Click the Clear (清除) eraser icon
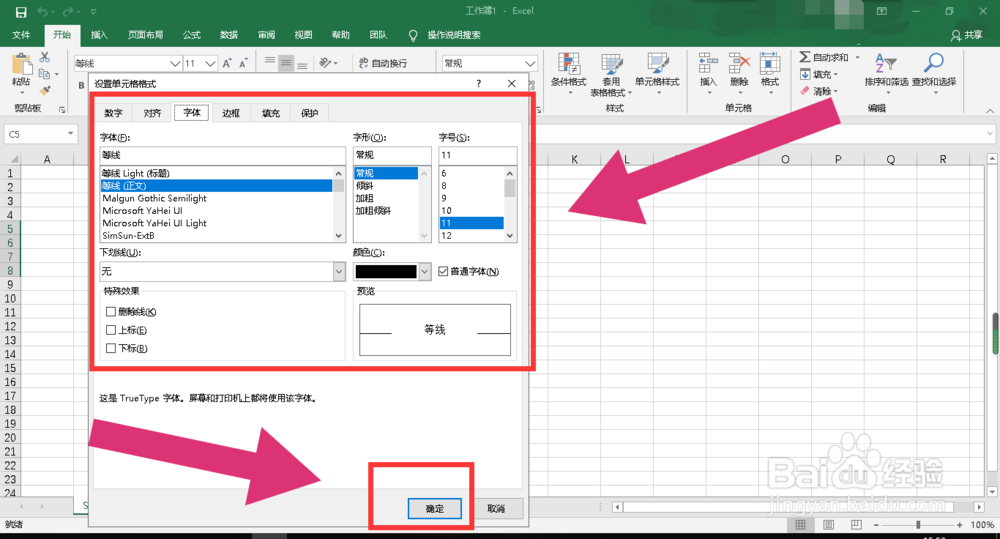This screenshot has width=1000, height=539. coord(805,91)
